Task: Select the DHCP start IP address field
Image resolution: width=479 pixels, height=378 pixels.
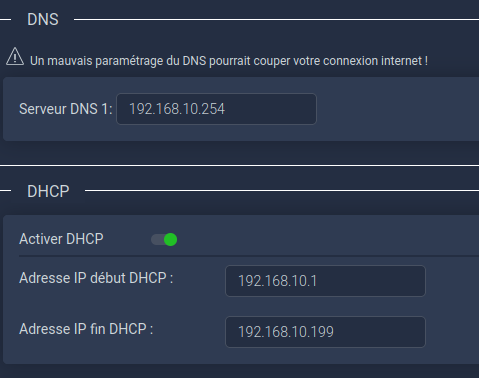Action: tap(325, 281)
